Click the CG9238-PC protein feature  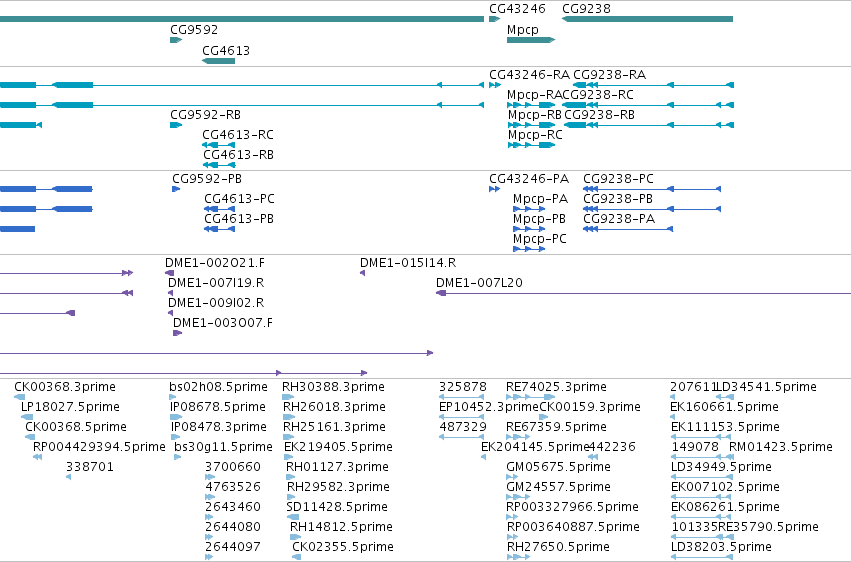tap(652, 189)
